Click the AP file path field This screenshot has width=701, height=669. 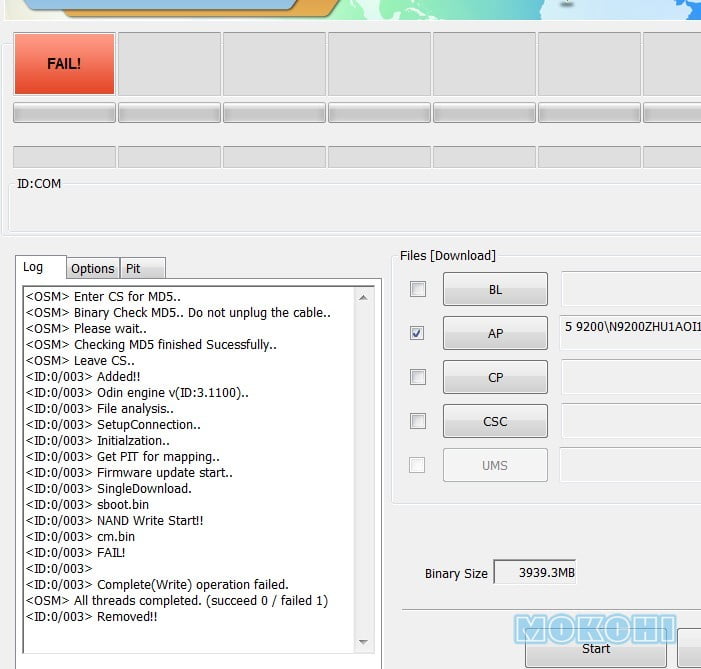coord(630,333)
